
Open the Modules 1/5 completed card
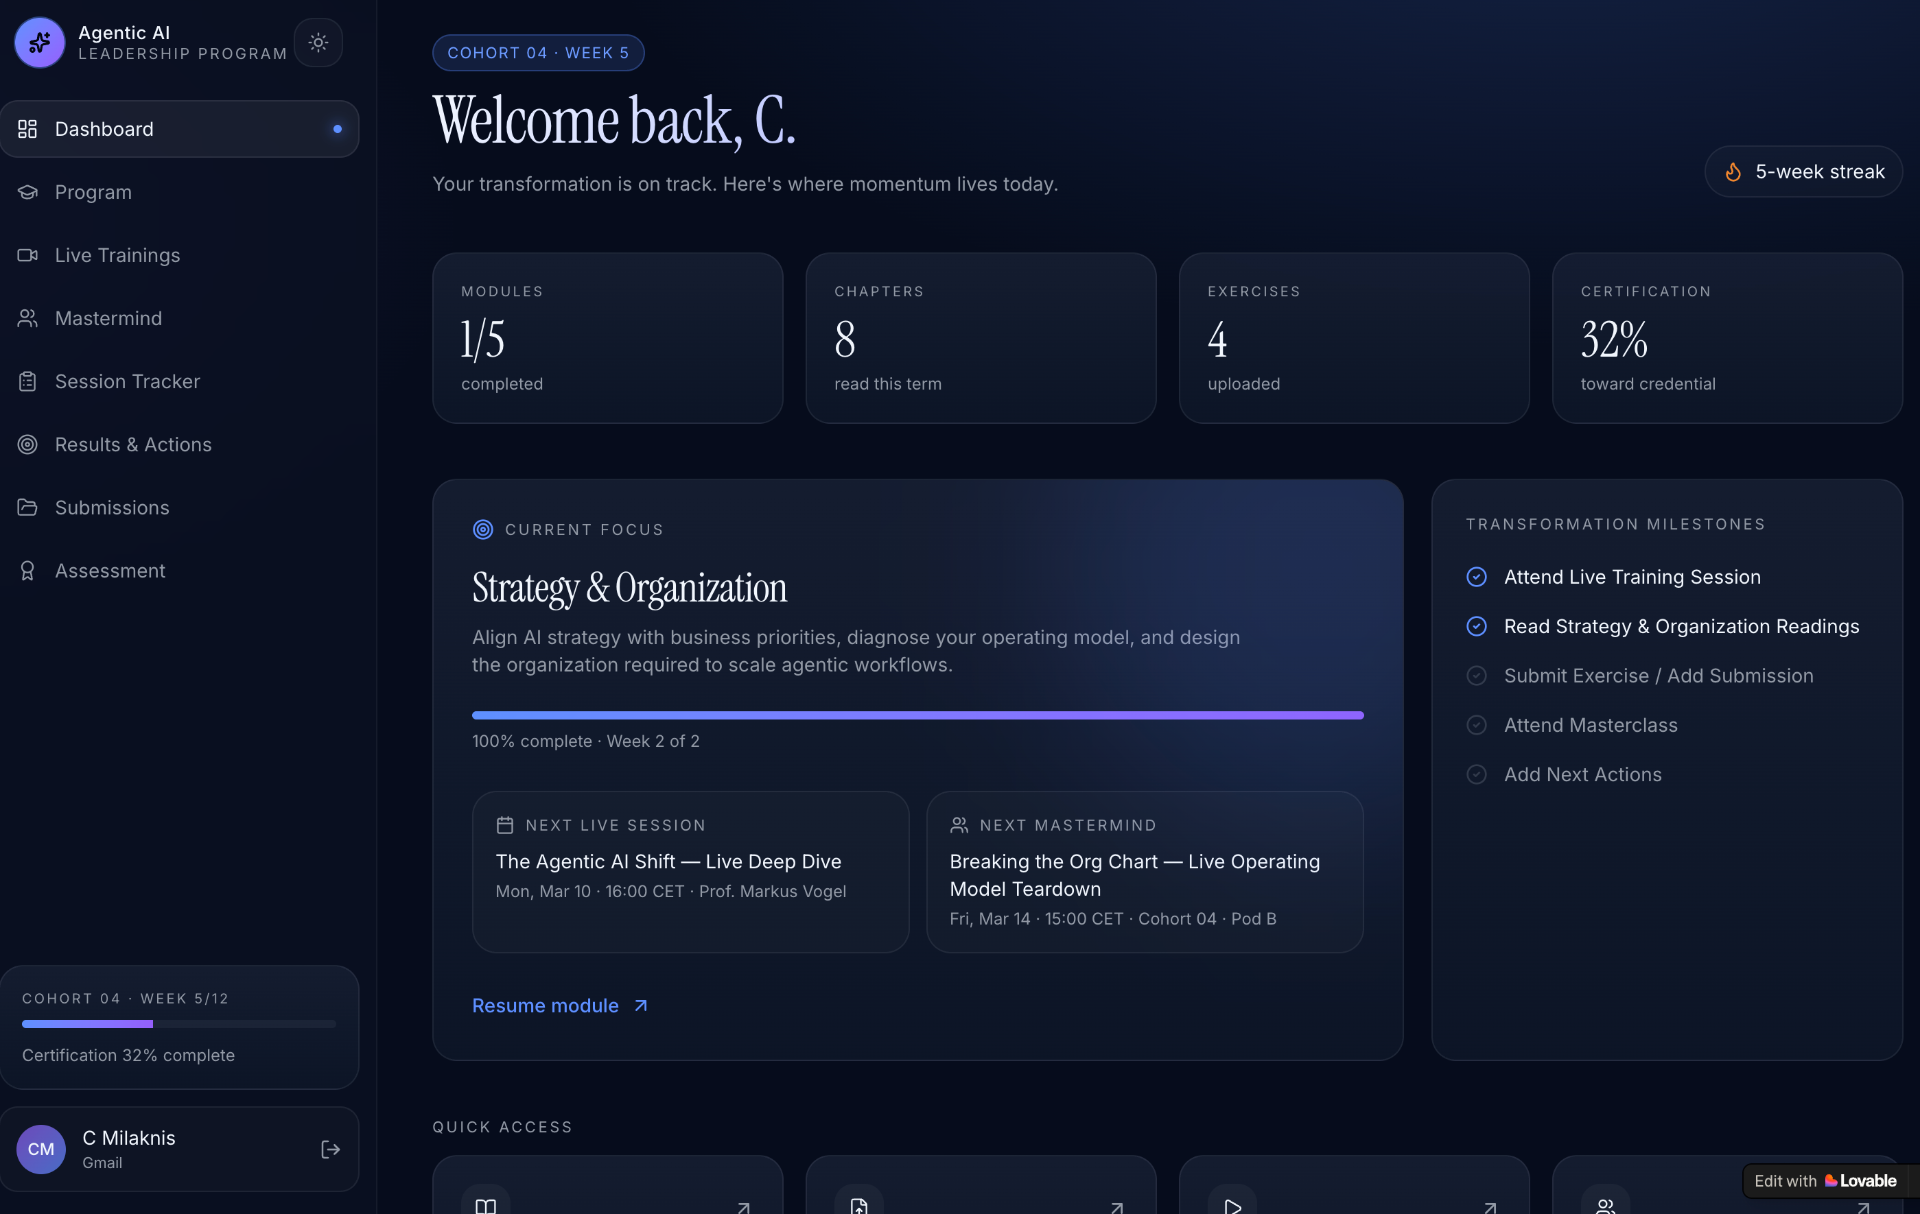[x=607, y=338]
